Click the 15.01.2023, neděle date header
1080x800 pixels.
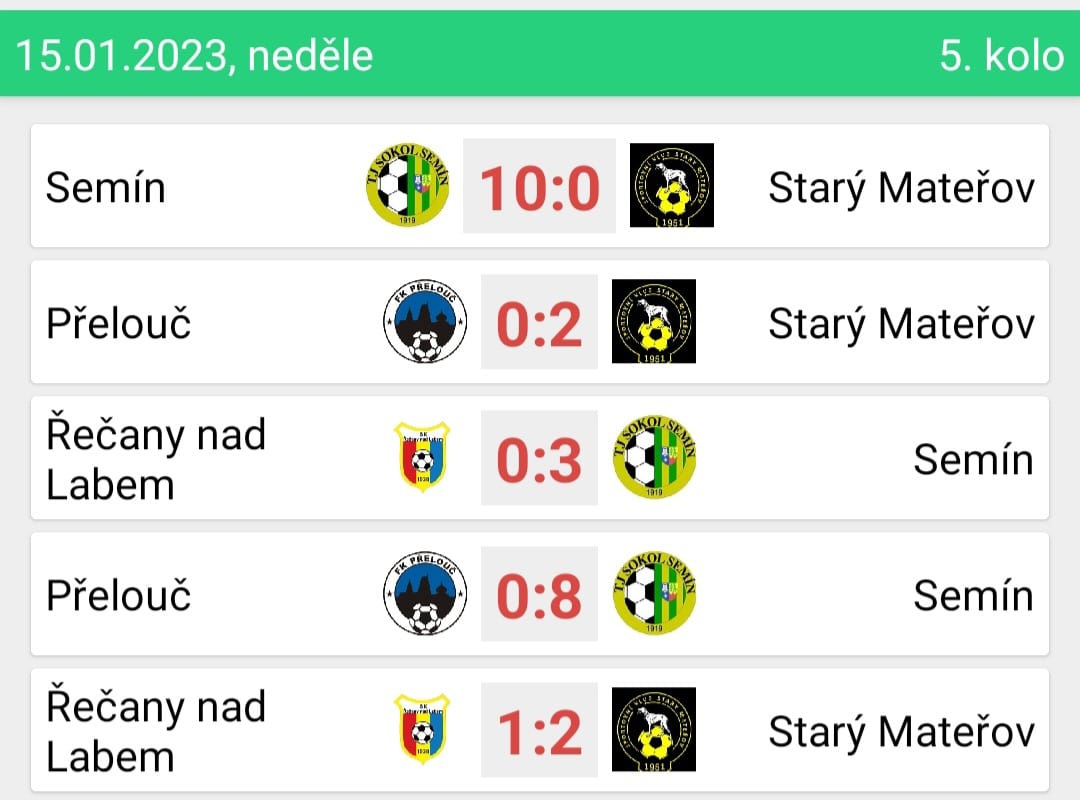[194, 55]
